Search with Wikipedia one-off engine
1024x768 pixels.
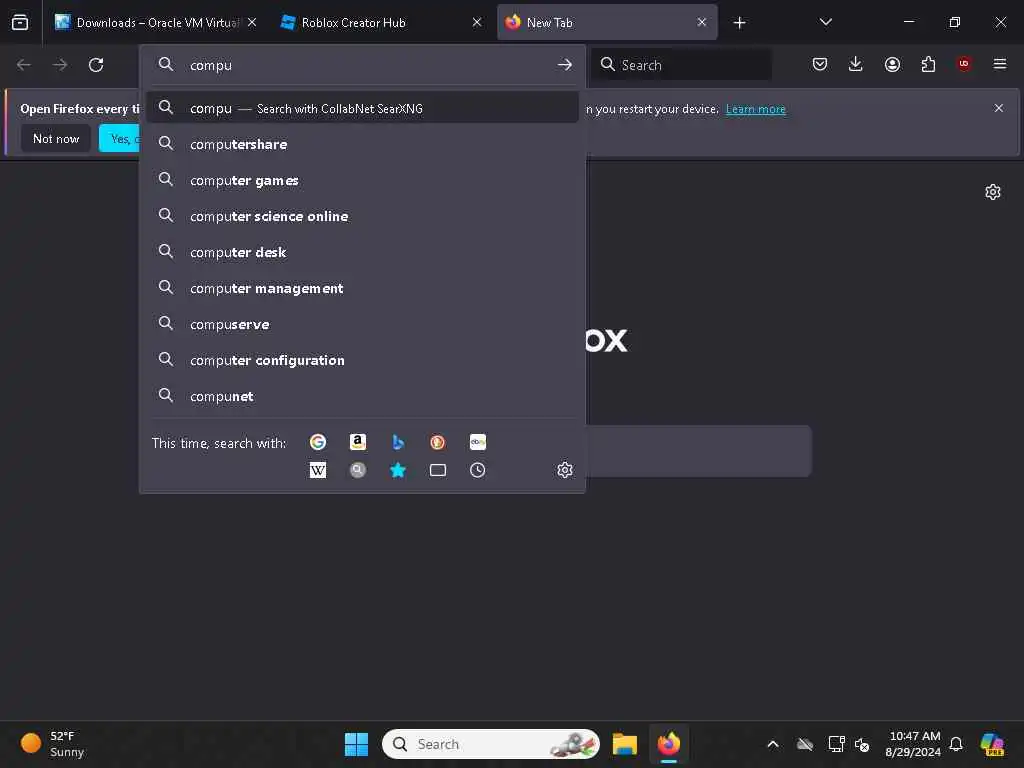318,470
